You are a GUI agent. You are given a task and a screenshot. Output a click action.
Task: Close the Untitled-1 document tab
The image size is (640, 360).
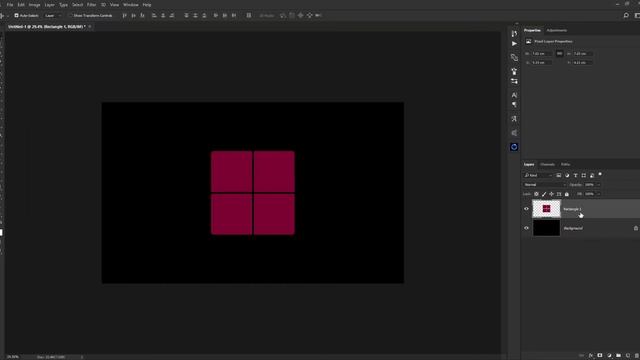pos(90,27)
